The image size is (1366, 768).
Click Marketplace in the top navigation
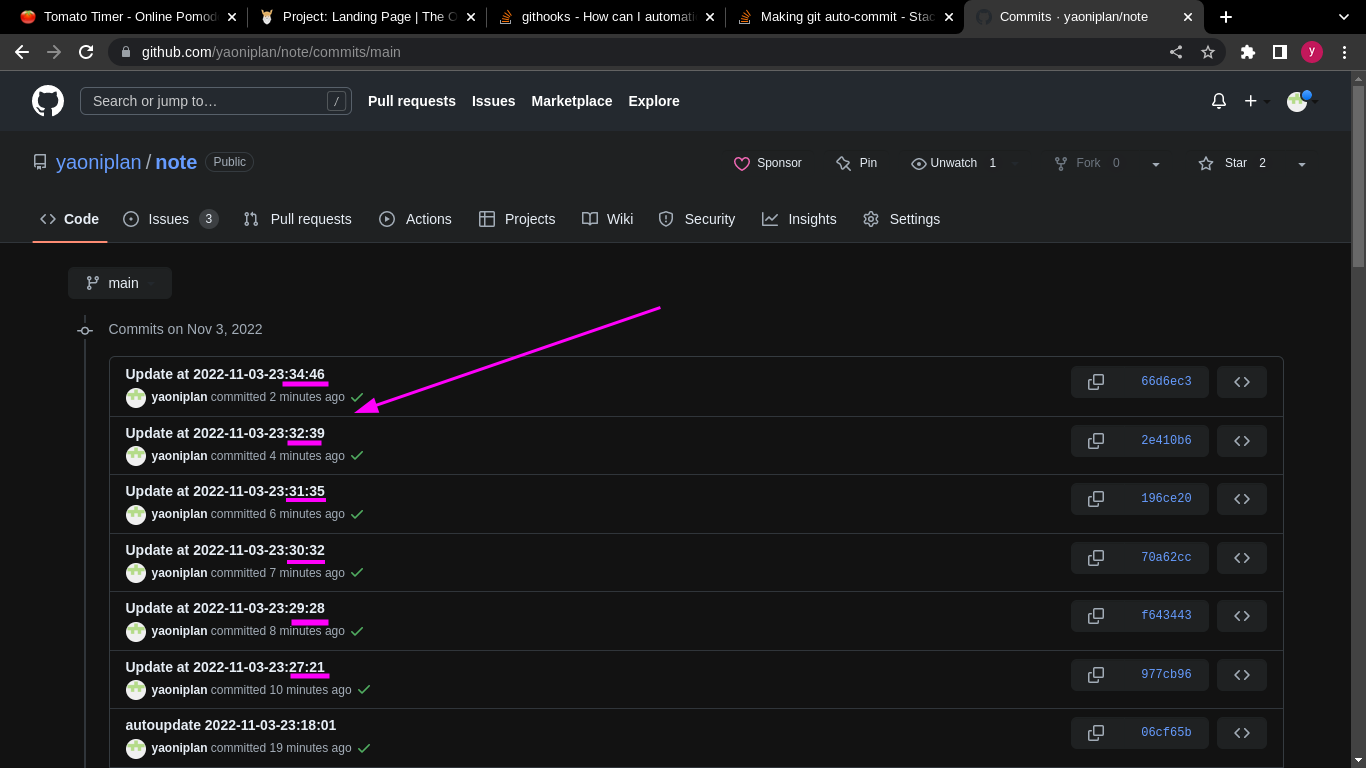(572, 101)
